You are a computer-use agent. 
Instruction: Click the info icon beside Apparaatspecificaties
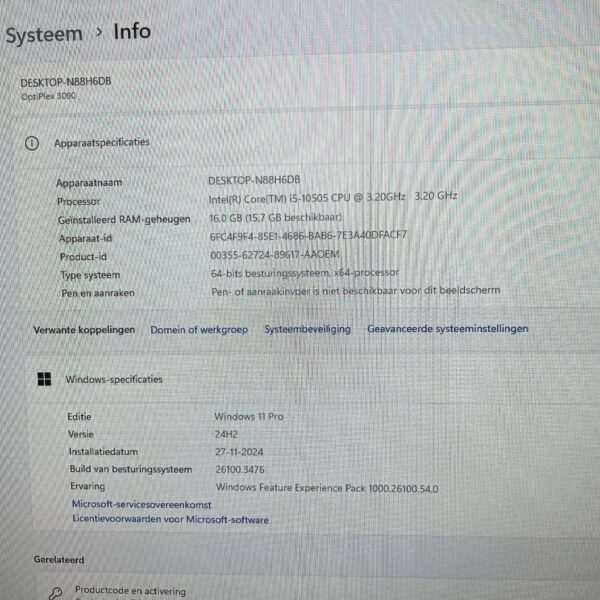[32, 143]
